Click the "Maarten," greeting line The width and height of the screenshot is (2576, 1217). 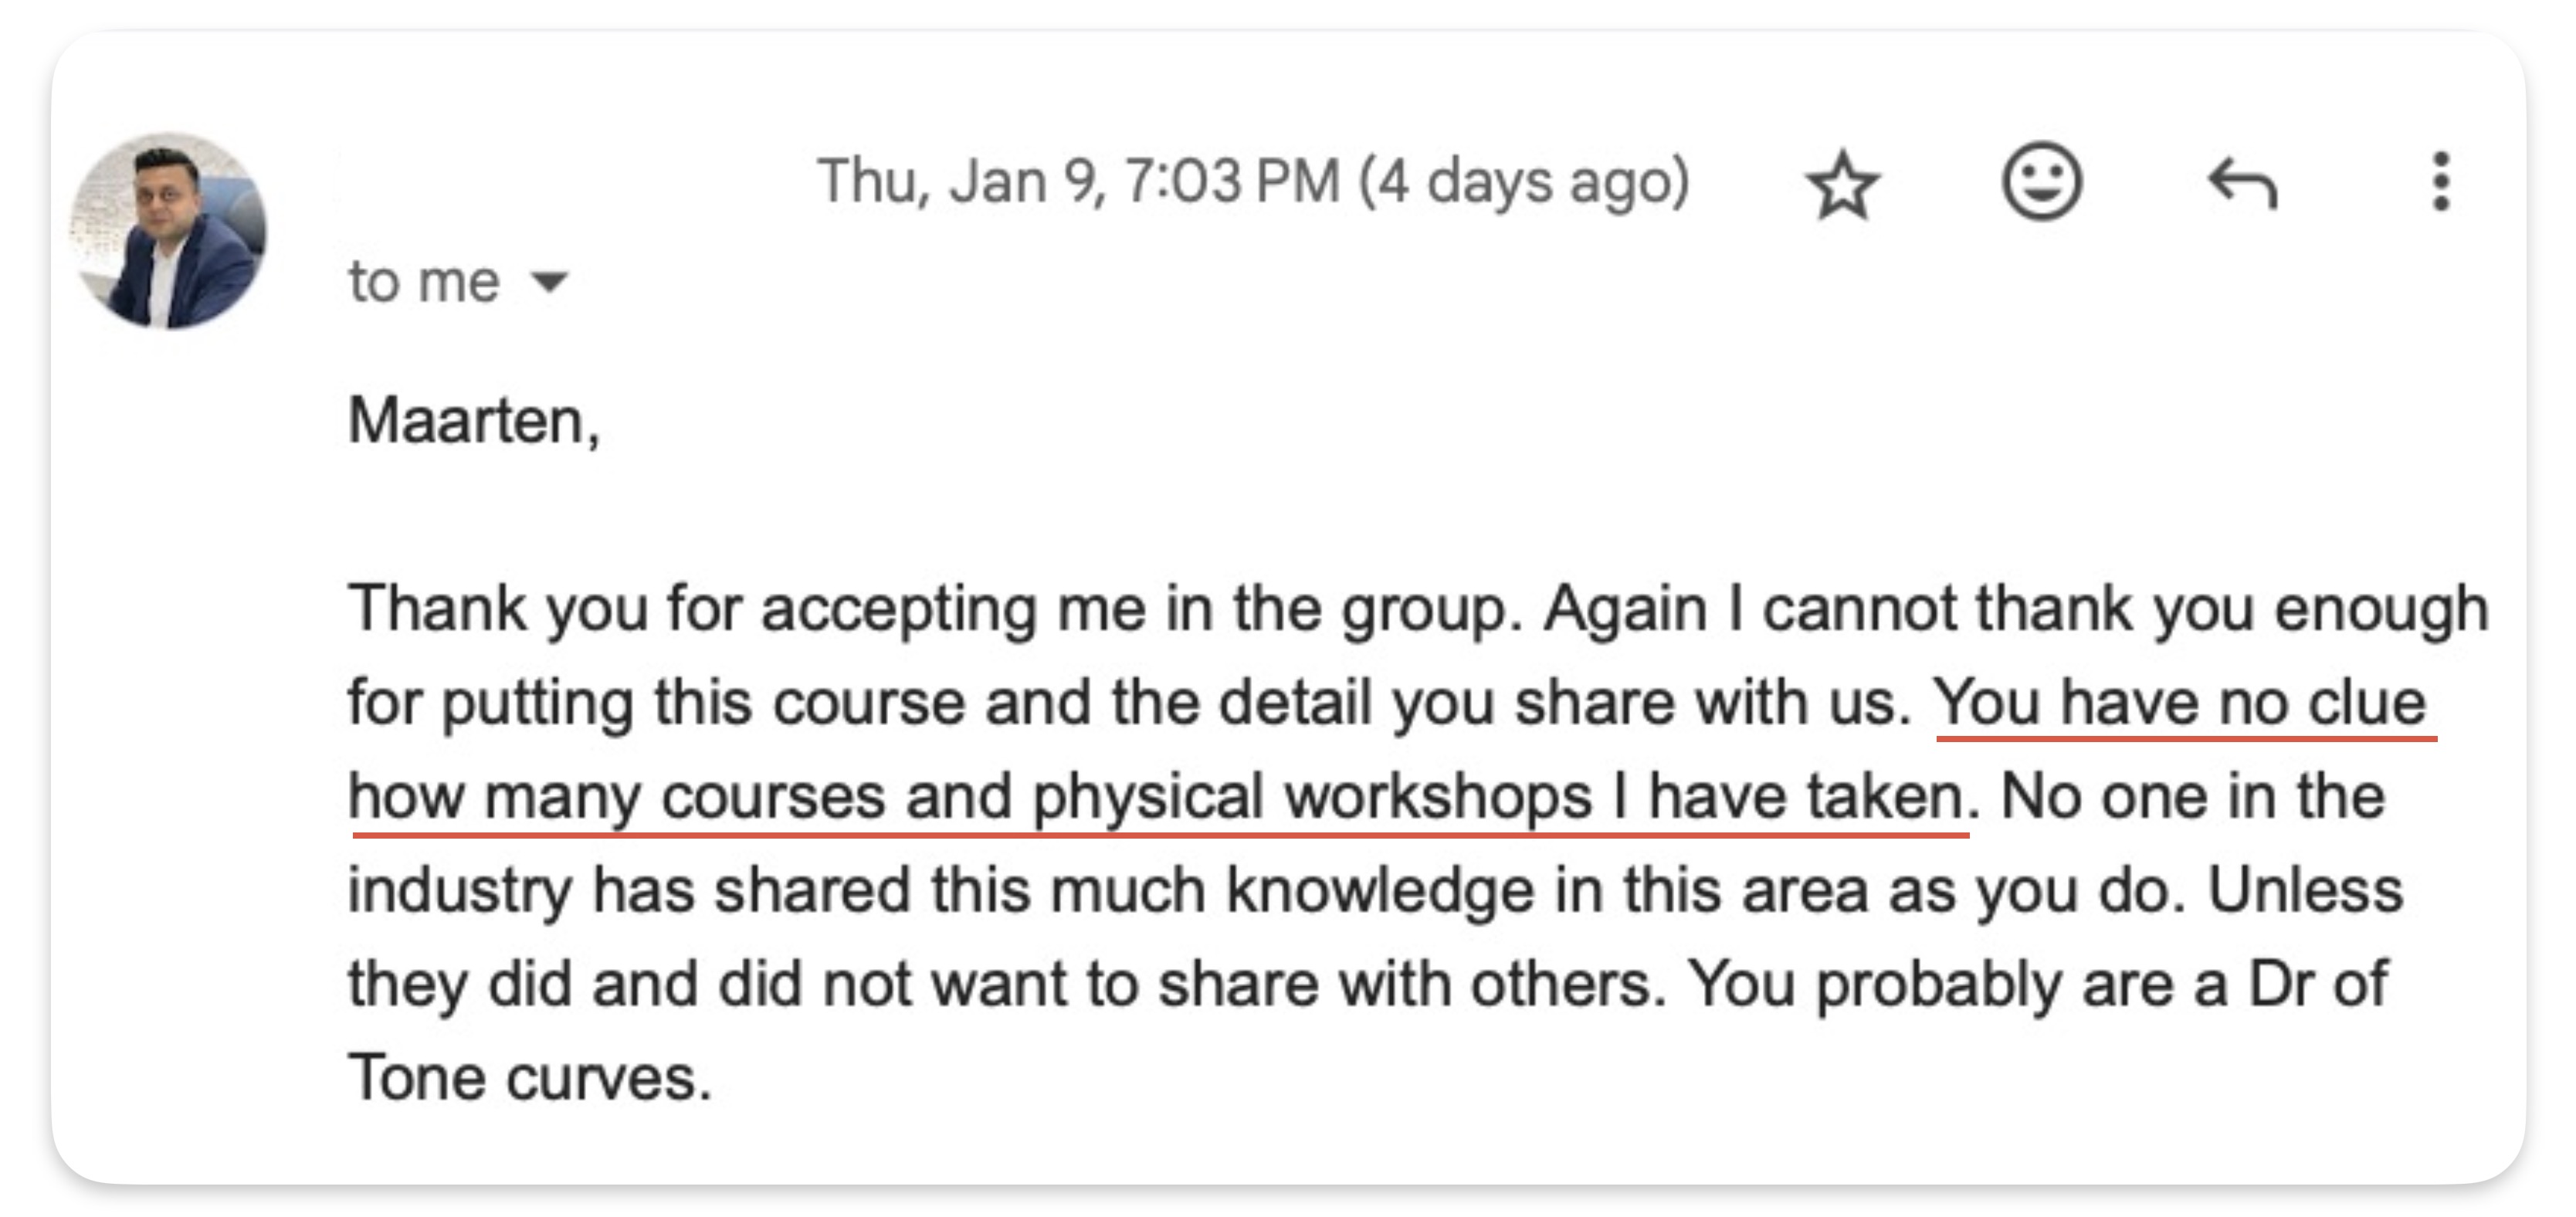click(473, 420)
